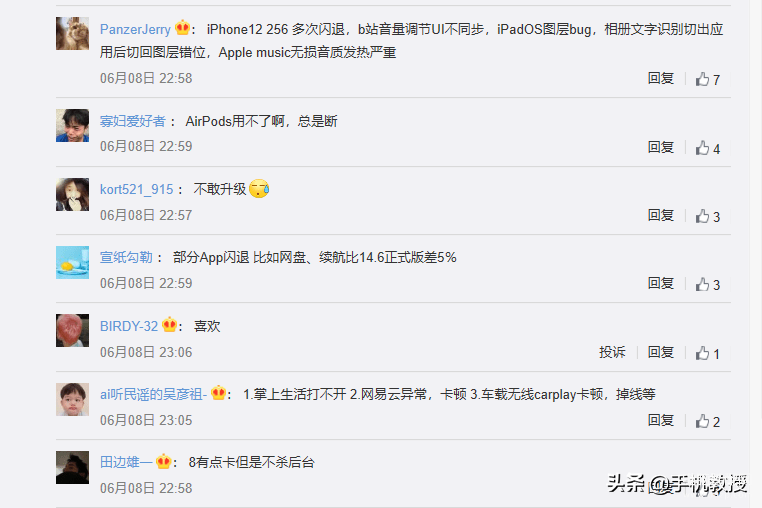Click the crown badge next to 田边雄一

click(x=164, y=460)
